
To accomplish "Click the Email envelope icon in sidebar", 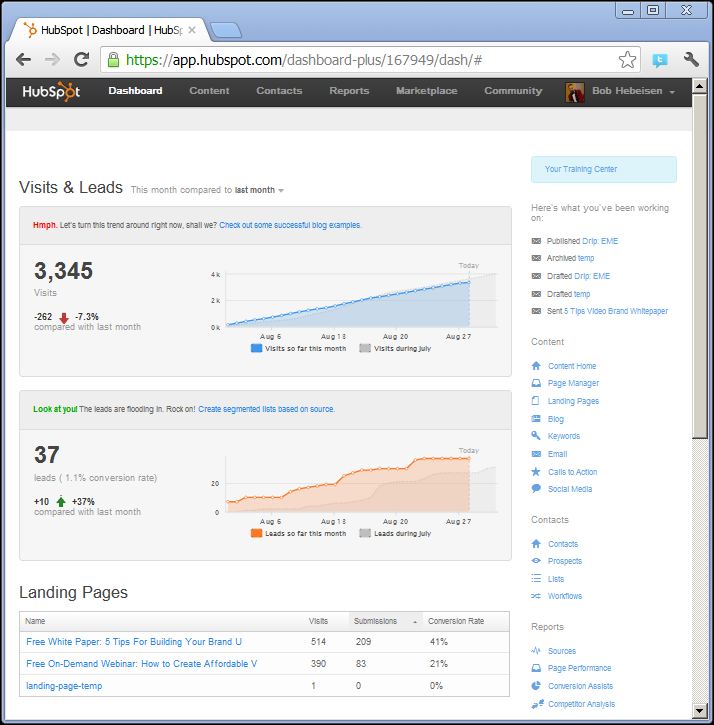I will [x=537, y=454].
